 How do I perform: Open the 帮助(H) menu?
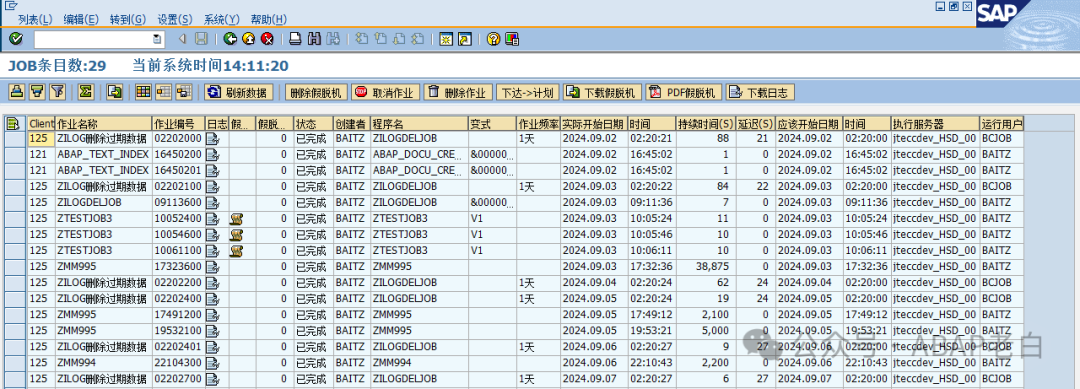click(x=269, y=19)
